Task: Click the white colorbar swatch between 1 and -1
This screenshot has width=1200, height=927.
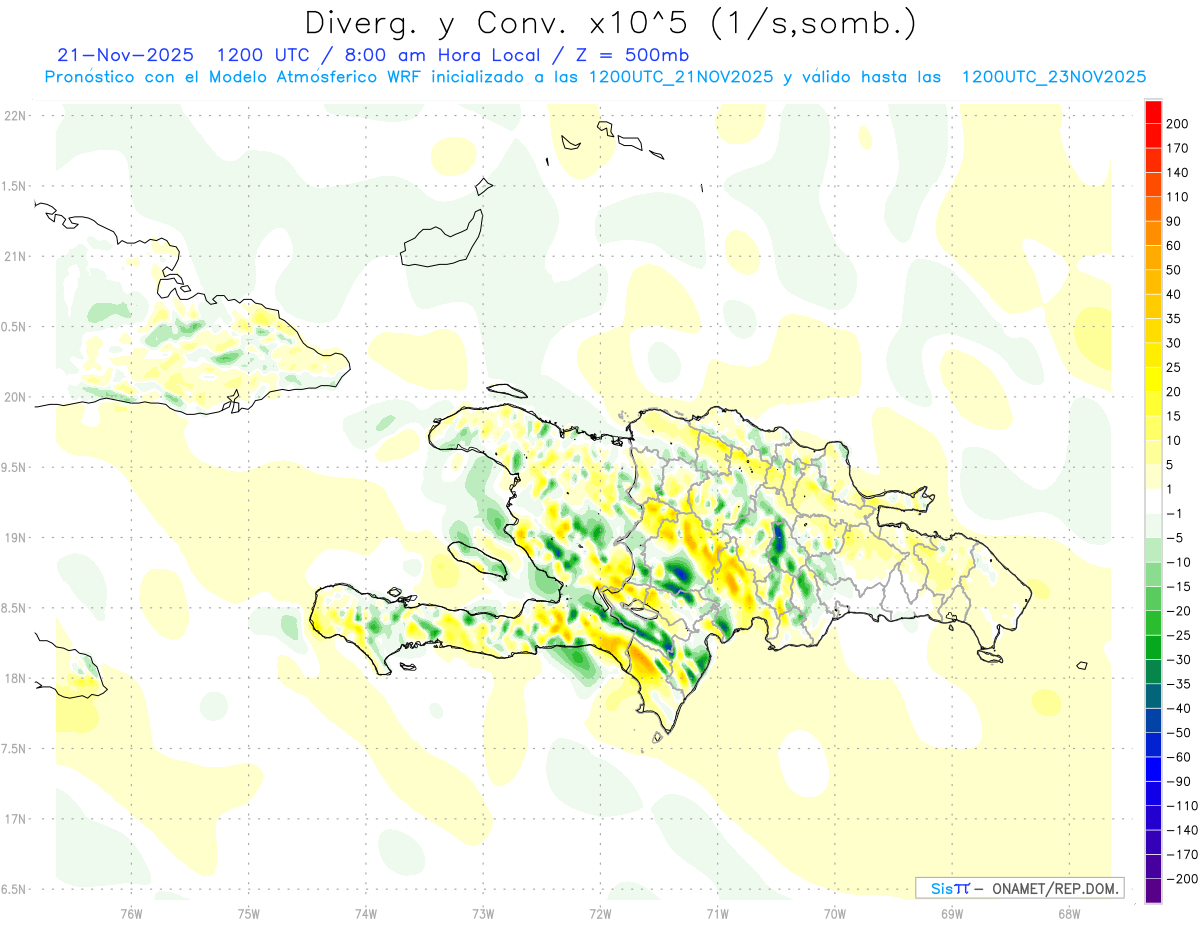Action: point(1152,501)
